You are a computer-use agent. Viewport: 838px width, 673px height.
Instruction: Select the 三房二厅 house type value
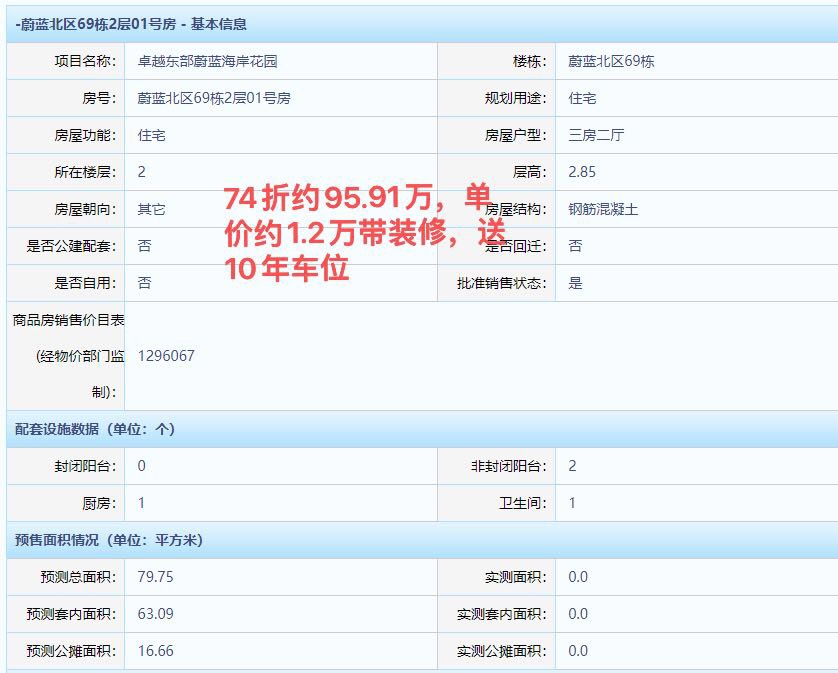click(596, 135)
